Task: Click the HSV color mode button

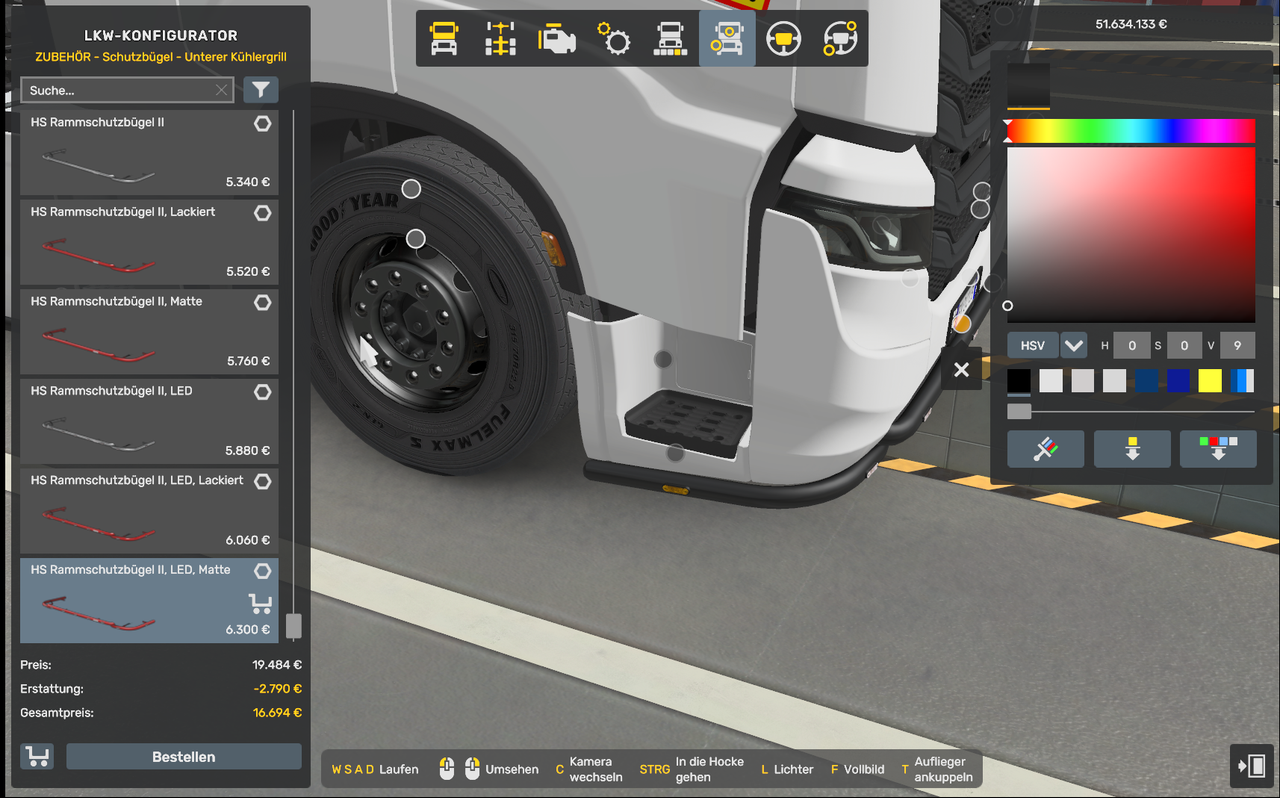Action: [1032, 346]
